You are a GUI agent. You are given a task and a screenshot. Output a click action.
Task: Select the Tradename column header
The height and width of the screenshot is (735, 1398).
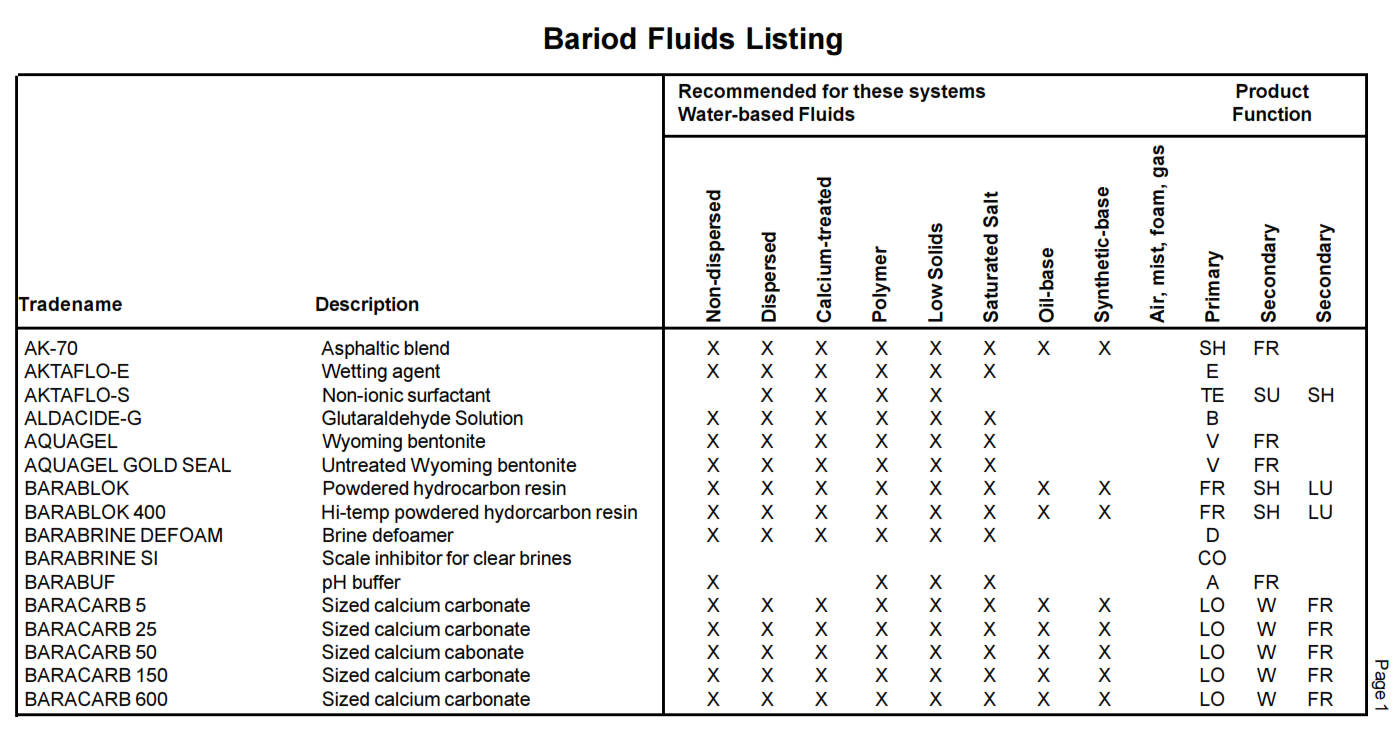tap(70, 304)
